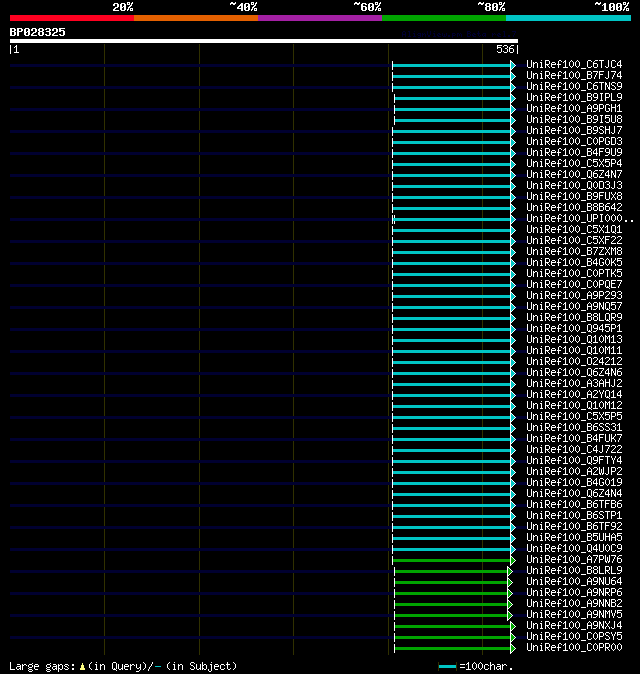The height and width of the screenshot is (674, 640).
Task: Open the UniRef100_B9IPL9 hit label
Action: tap(574, 98)
